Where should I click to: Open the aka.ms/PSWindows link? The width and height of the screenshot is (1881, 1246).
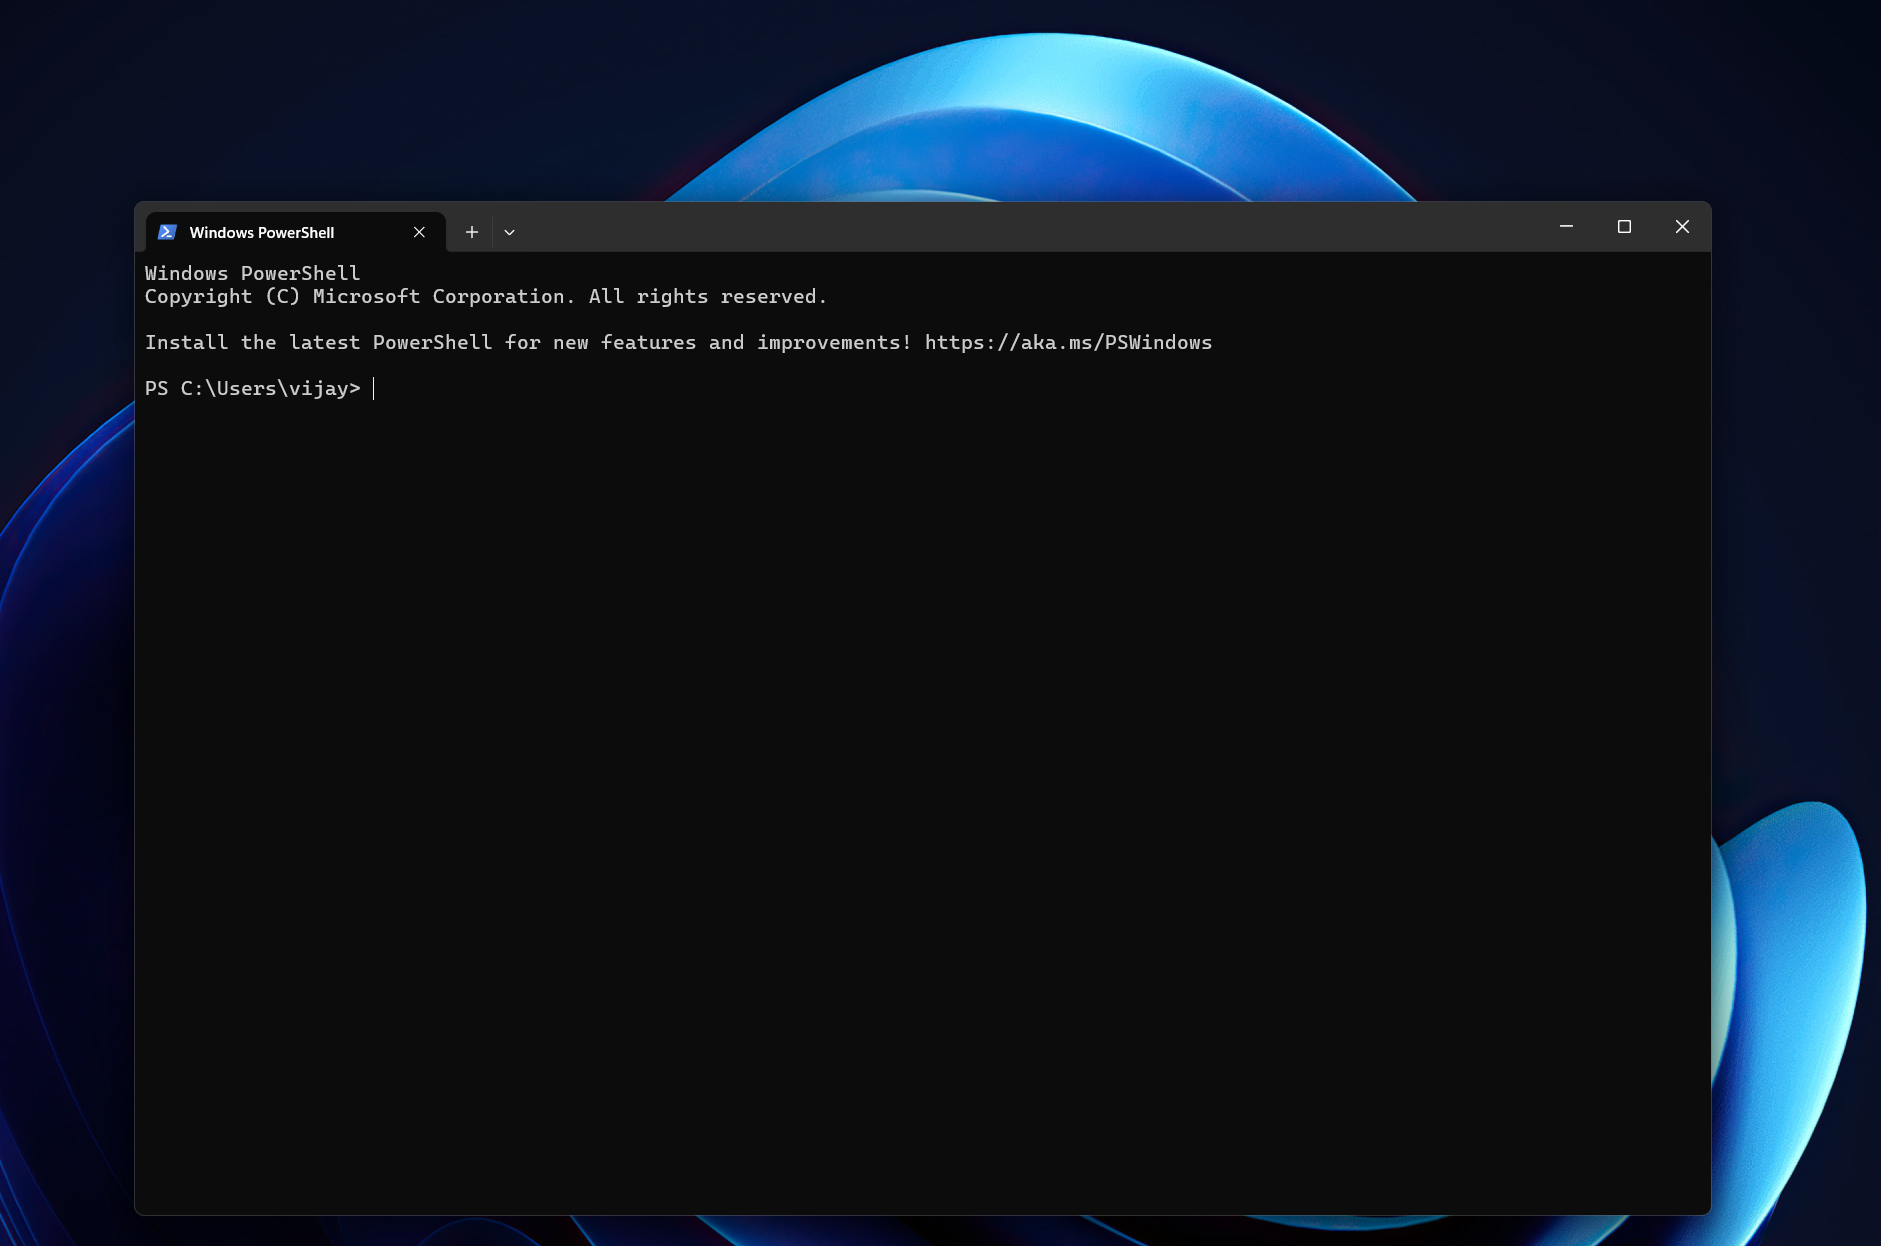[1066, 342]
